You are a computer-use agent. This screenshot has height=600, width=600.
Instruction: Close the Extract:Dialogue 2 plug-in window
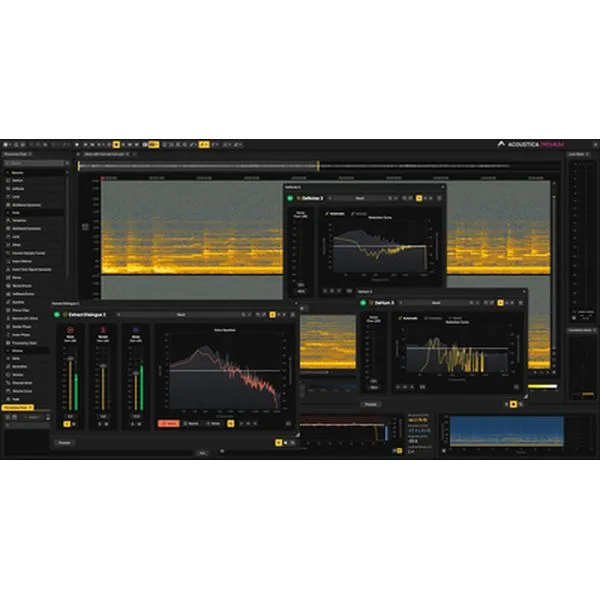pos(296,303)
